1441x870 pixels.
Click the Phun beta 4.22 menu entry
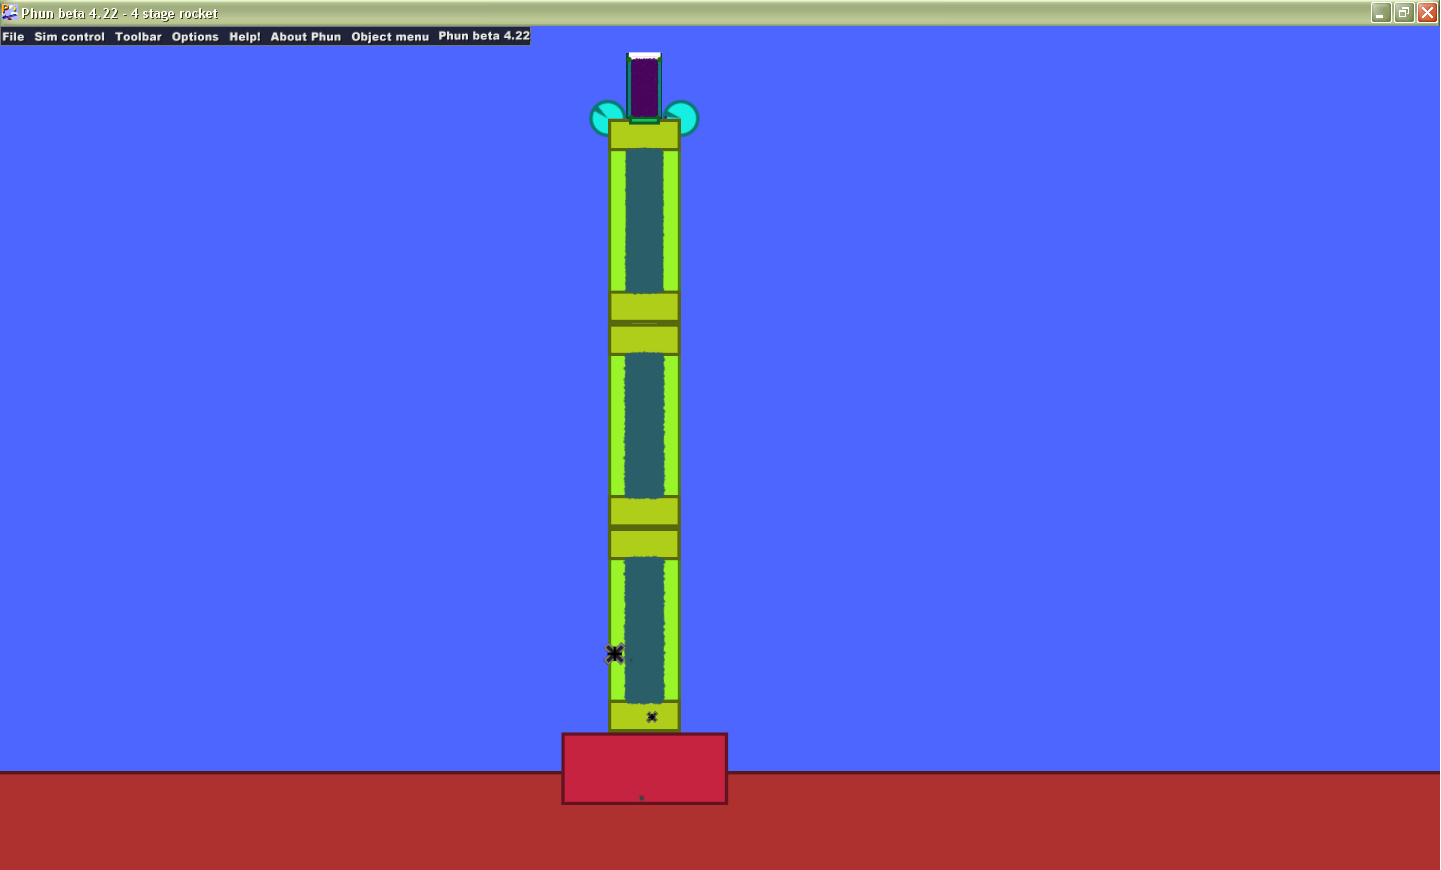click(483, 36)
